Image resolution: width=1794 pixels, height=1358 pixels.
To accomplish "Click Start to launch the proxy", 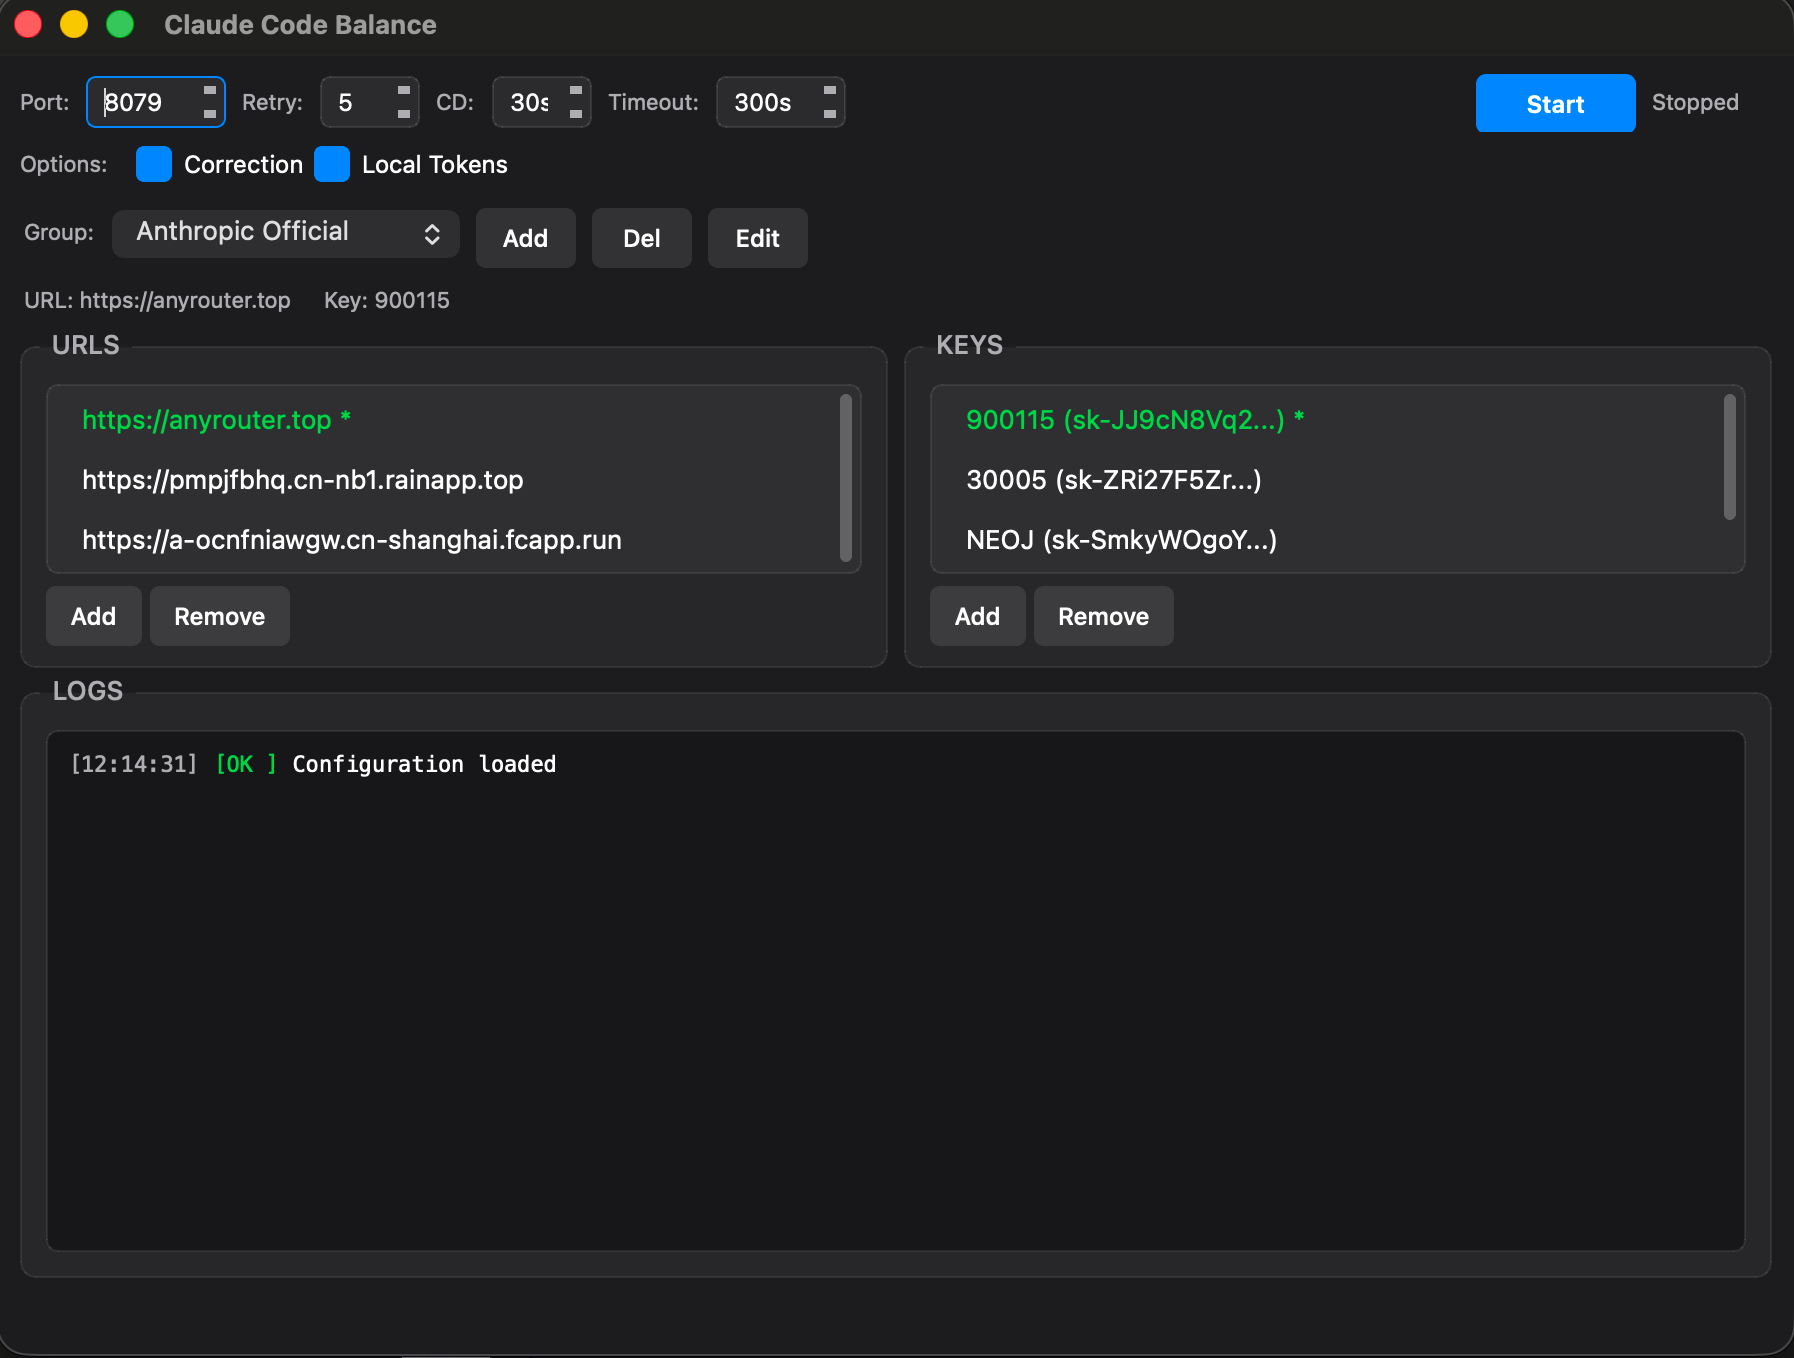I will pyautogui.click(x=1555, y=103).
